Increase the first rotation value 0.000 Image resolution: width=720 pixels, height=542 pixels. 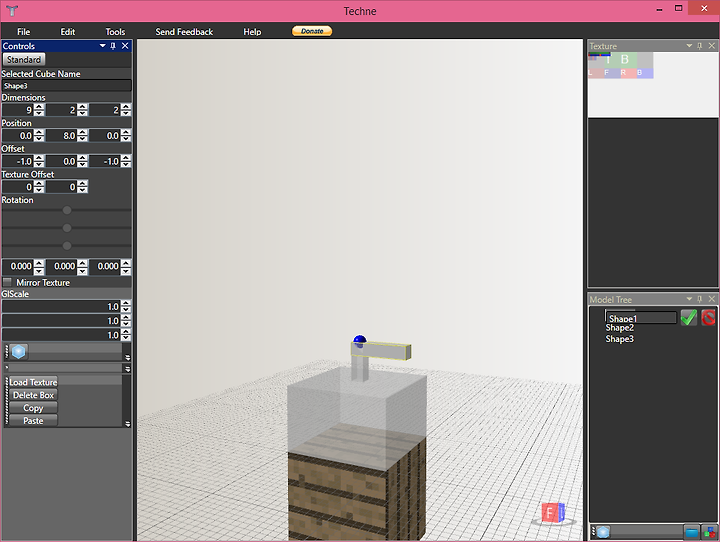click(39, 263)
